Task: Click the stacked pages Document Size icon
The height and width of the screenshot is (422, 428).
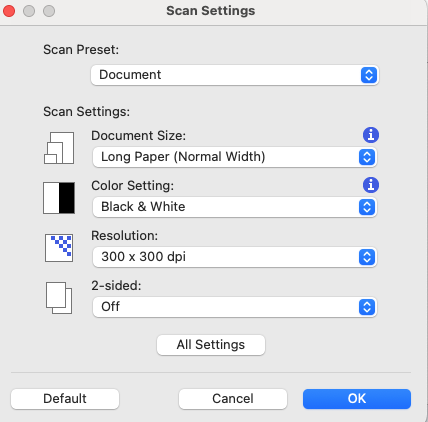Action: [59, 148]
